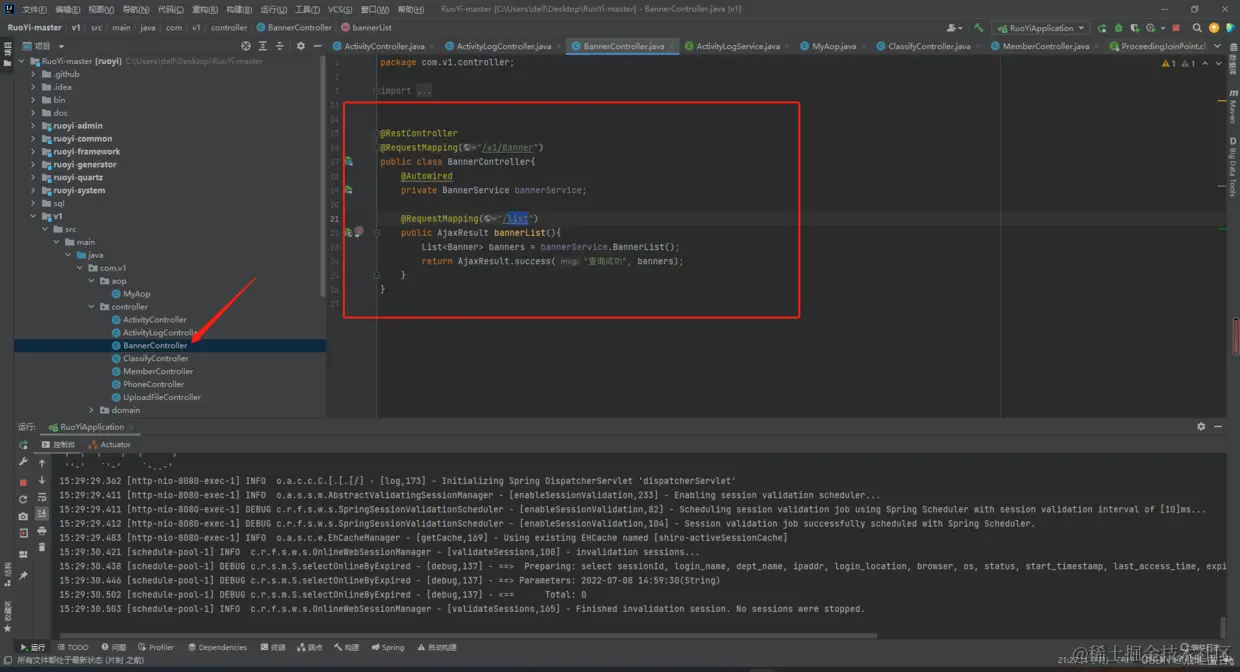The height and width of the screenshot is (672, 1240).
Task: Click the console horizontal scrollbar
Action: pos(470,635)
